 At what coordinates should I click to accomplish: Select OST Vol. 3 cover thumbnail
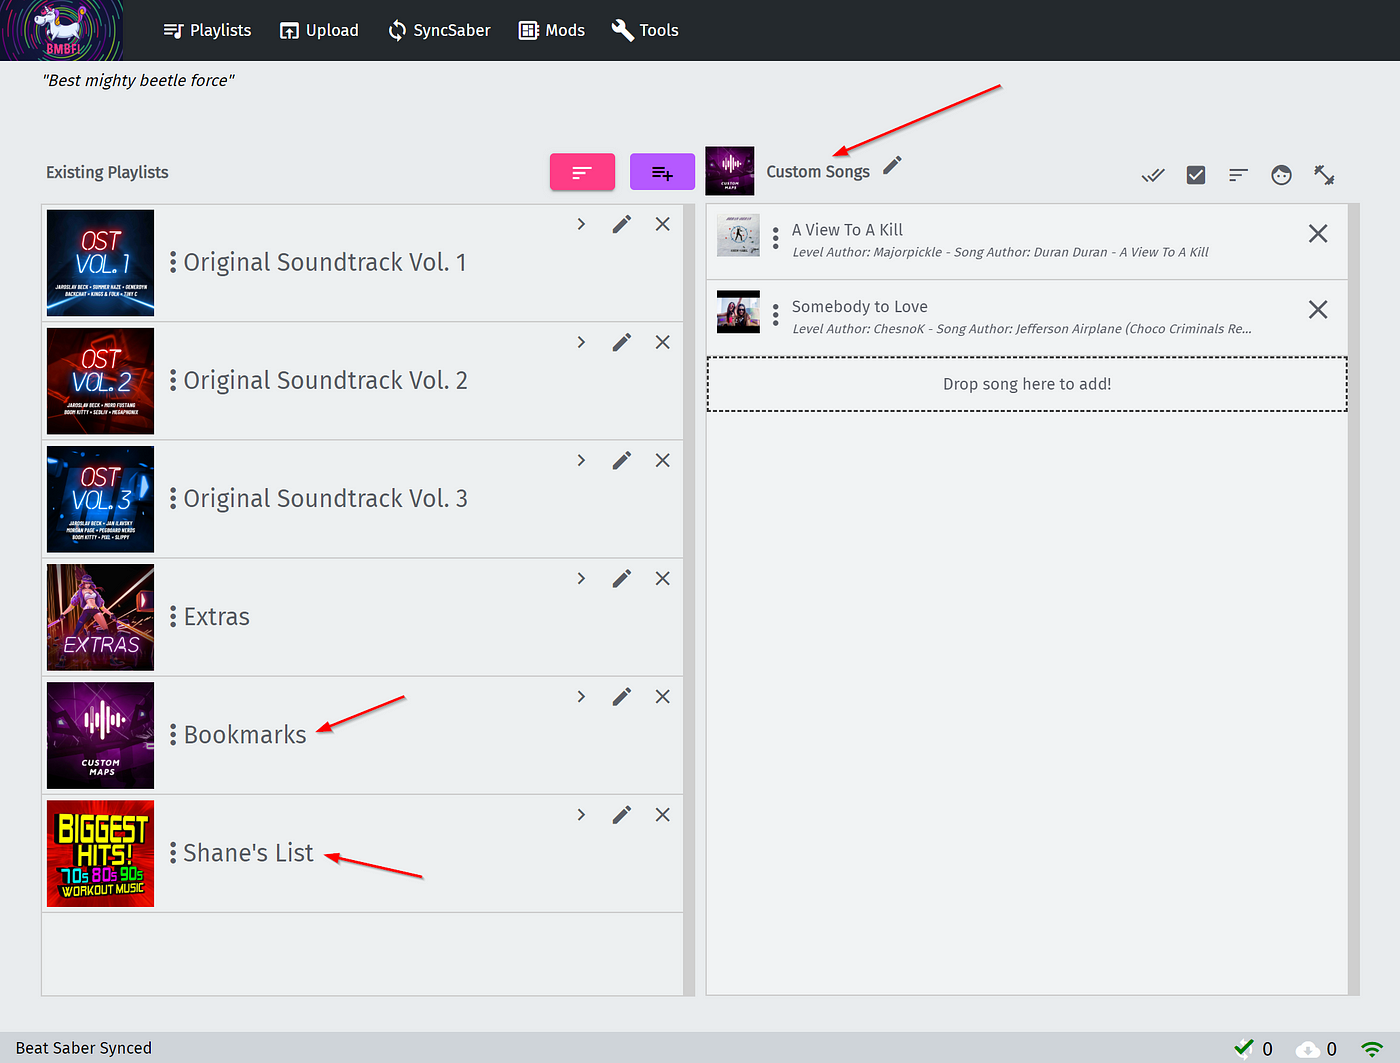point(100,499)
